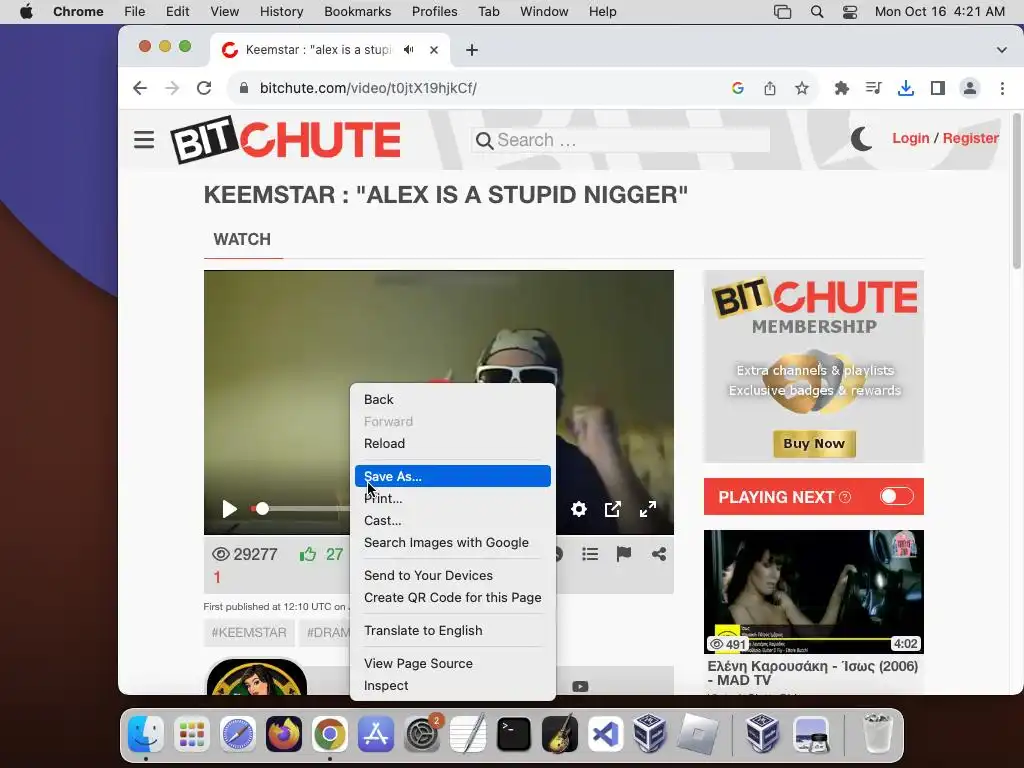The image size is (1024, 768).
Task: Choose Inspect from context menu
Action: coord(453,686)
